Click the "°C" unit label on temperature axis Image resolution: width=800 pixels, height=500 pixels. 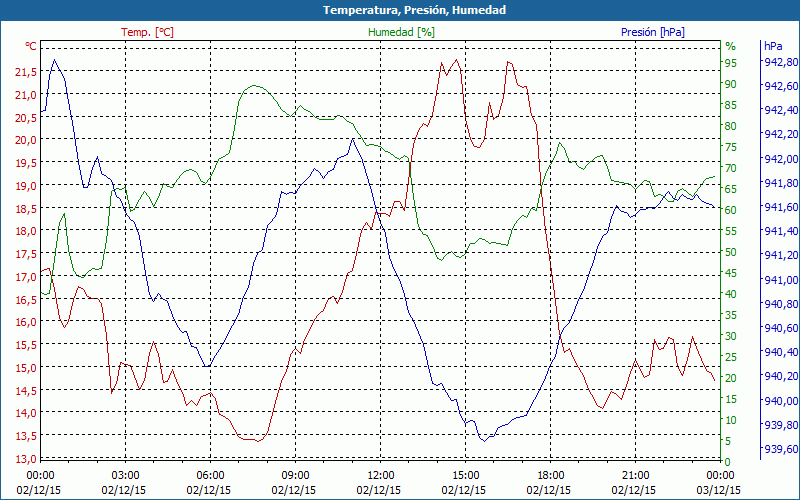[31, 46]
